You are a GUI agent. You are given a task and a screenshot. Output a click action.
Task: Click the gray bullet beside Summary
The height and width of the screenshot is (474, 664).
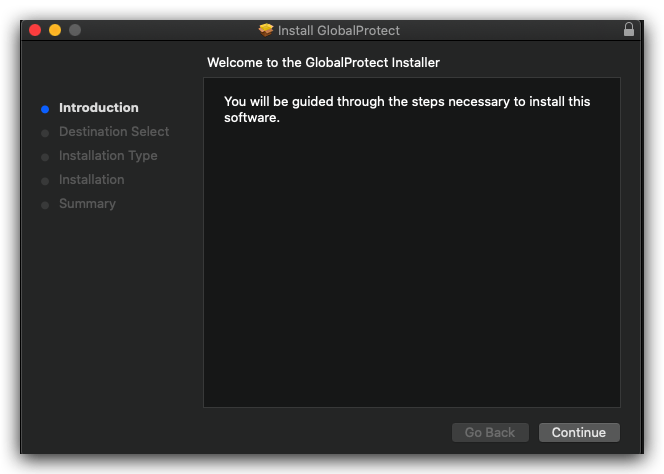(x=45, y=205)
